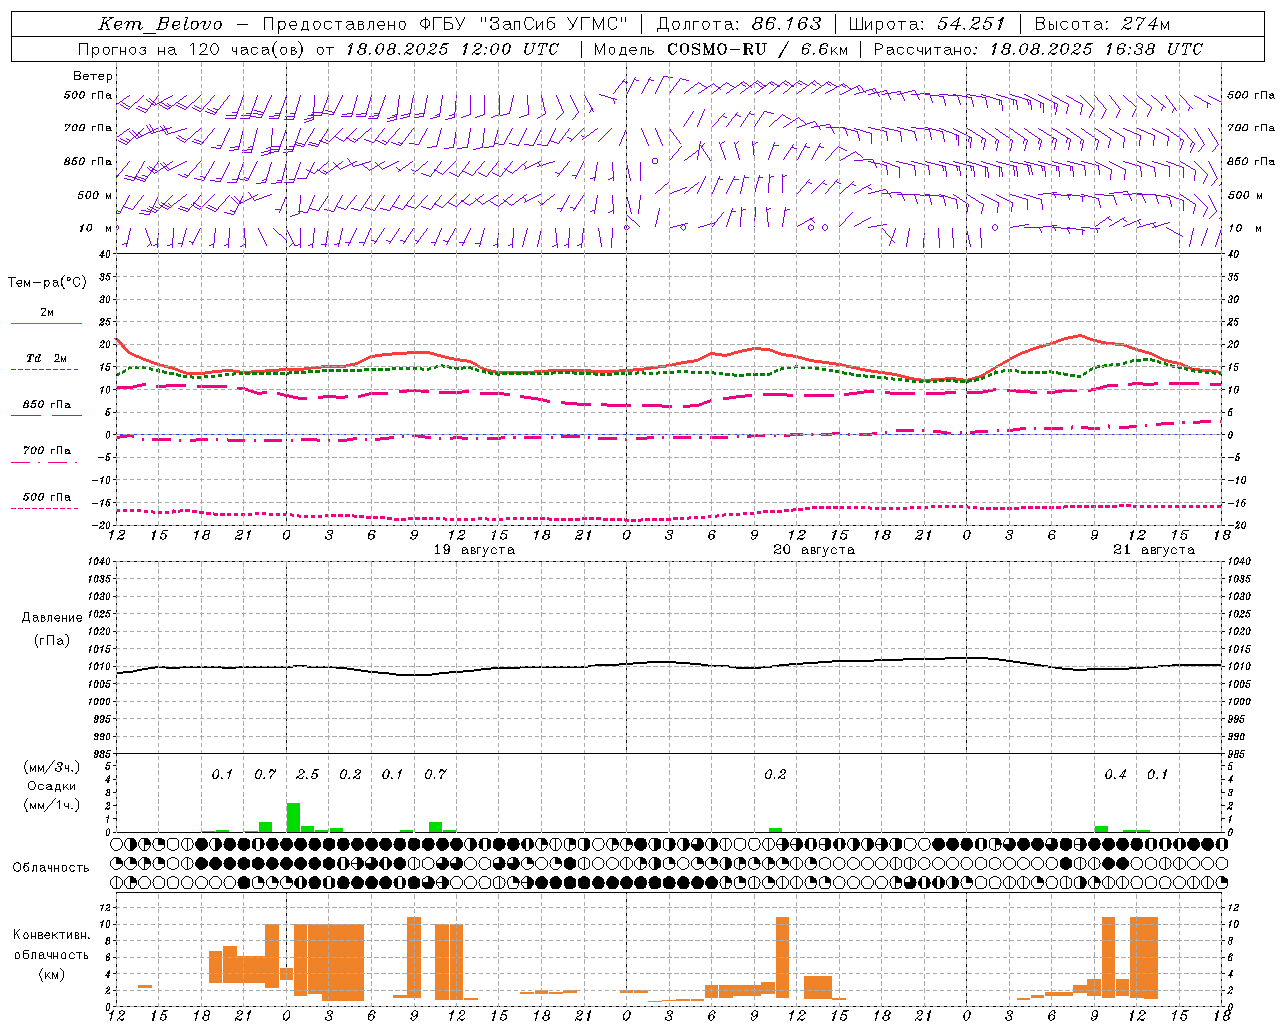Click the 'Давление' pressure panel label

pyautogui.click(x=52, y=618)
